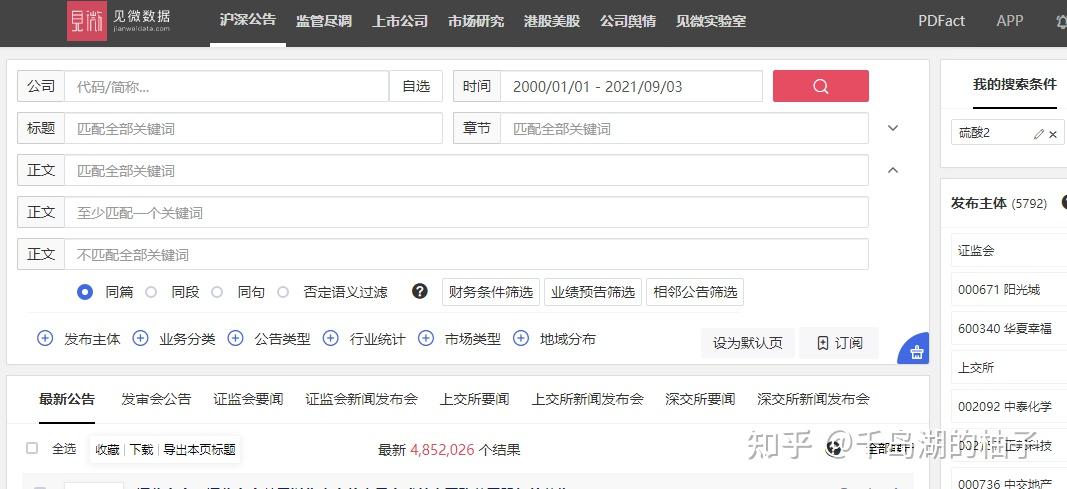This screenshot has width=1067, height=489.
Task: Open the 公司舆情 nav tab
Action: 628,21
